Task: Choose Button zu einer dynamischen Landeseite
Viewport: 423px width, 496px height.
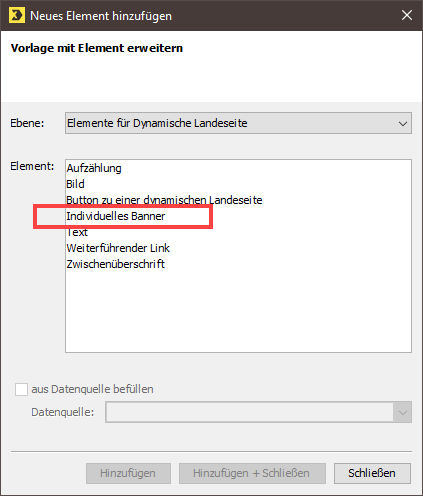Action: point(164,200)
